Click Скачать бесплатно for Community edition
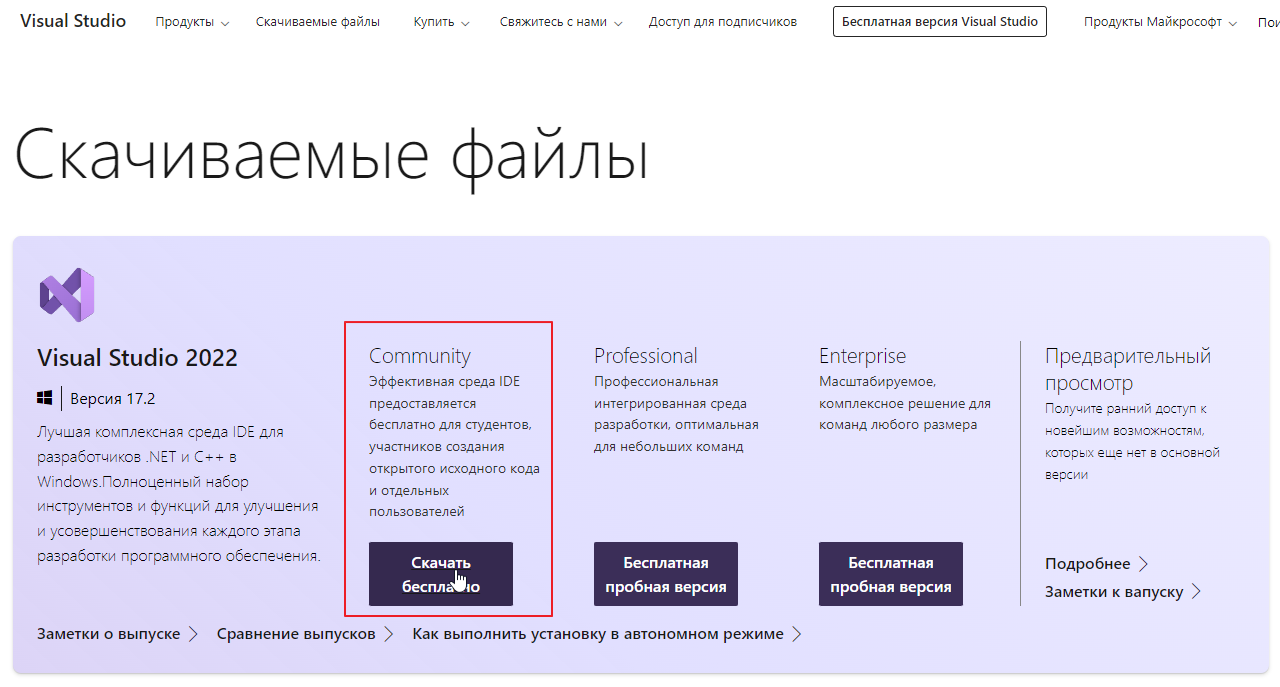The width and height of the screenshot is (1280, 687). pos(440,574)
